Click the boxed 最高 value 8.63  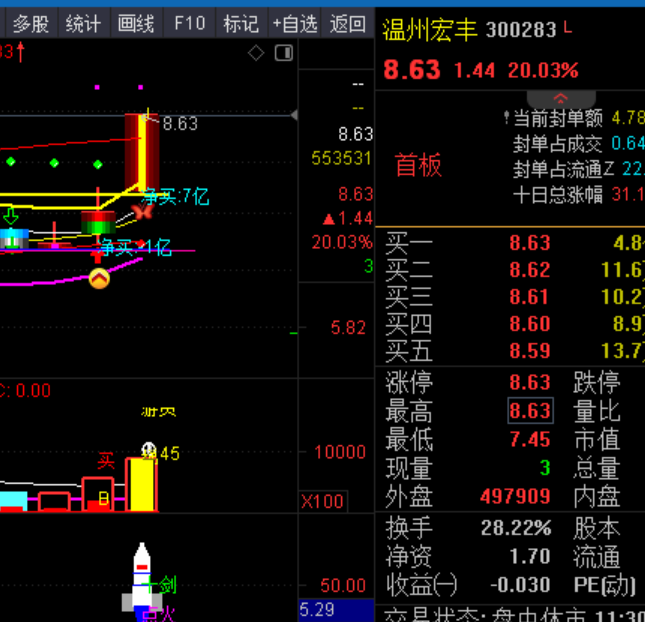(x=530, y=410)
